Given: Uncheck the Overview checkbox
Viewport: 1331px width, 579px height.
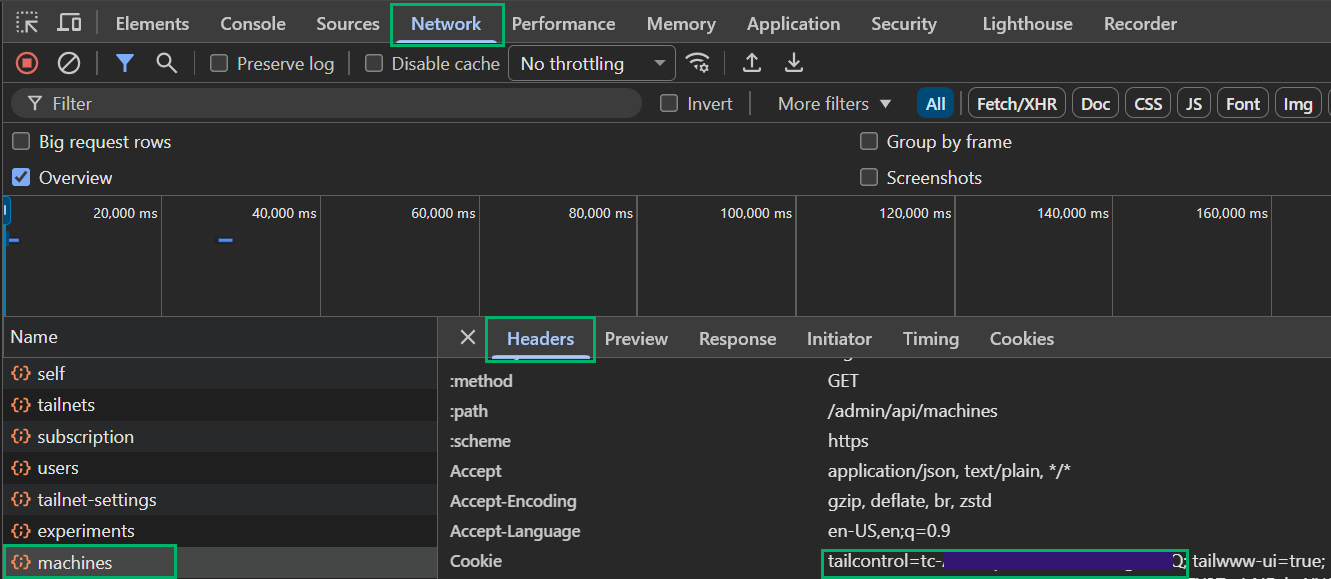Looking at the screenshot, I should pyautogui.click(x=20, y=178).
